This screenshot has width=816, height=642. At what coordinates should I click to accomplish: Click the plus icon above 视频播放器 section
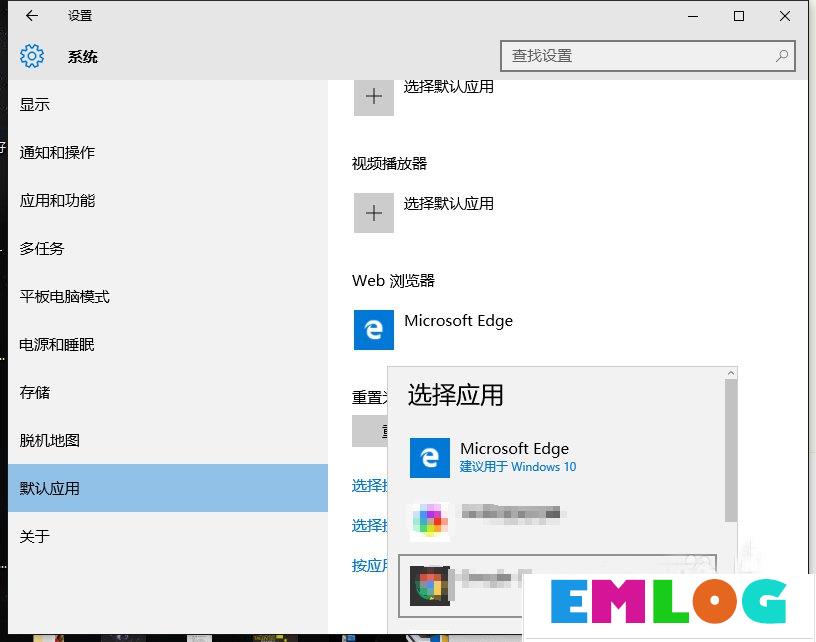pyautogui.click(x=374, y=97)
